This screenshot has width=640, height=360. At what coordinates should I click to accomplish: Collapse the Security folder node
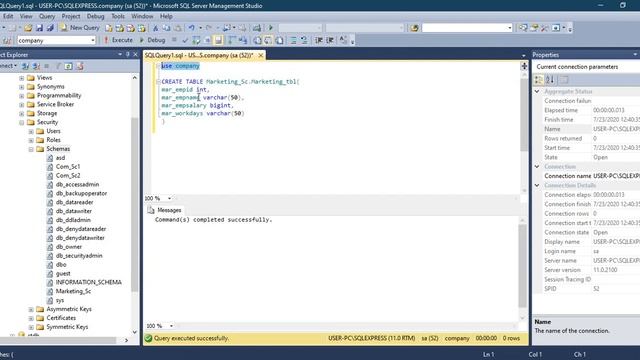22,122
